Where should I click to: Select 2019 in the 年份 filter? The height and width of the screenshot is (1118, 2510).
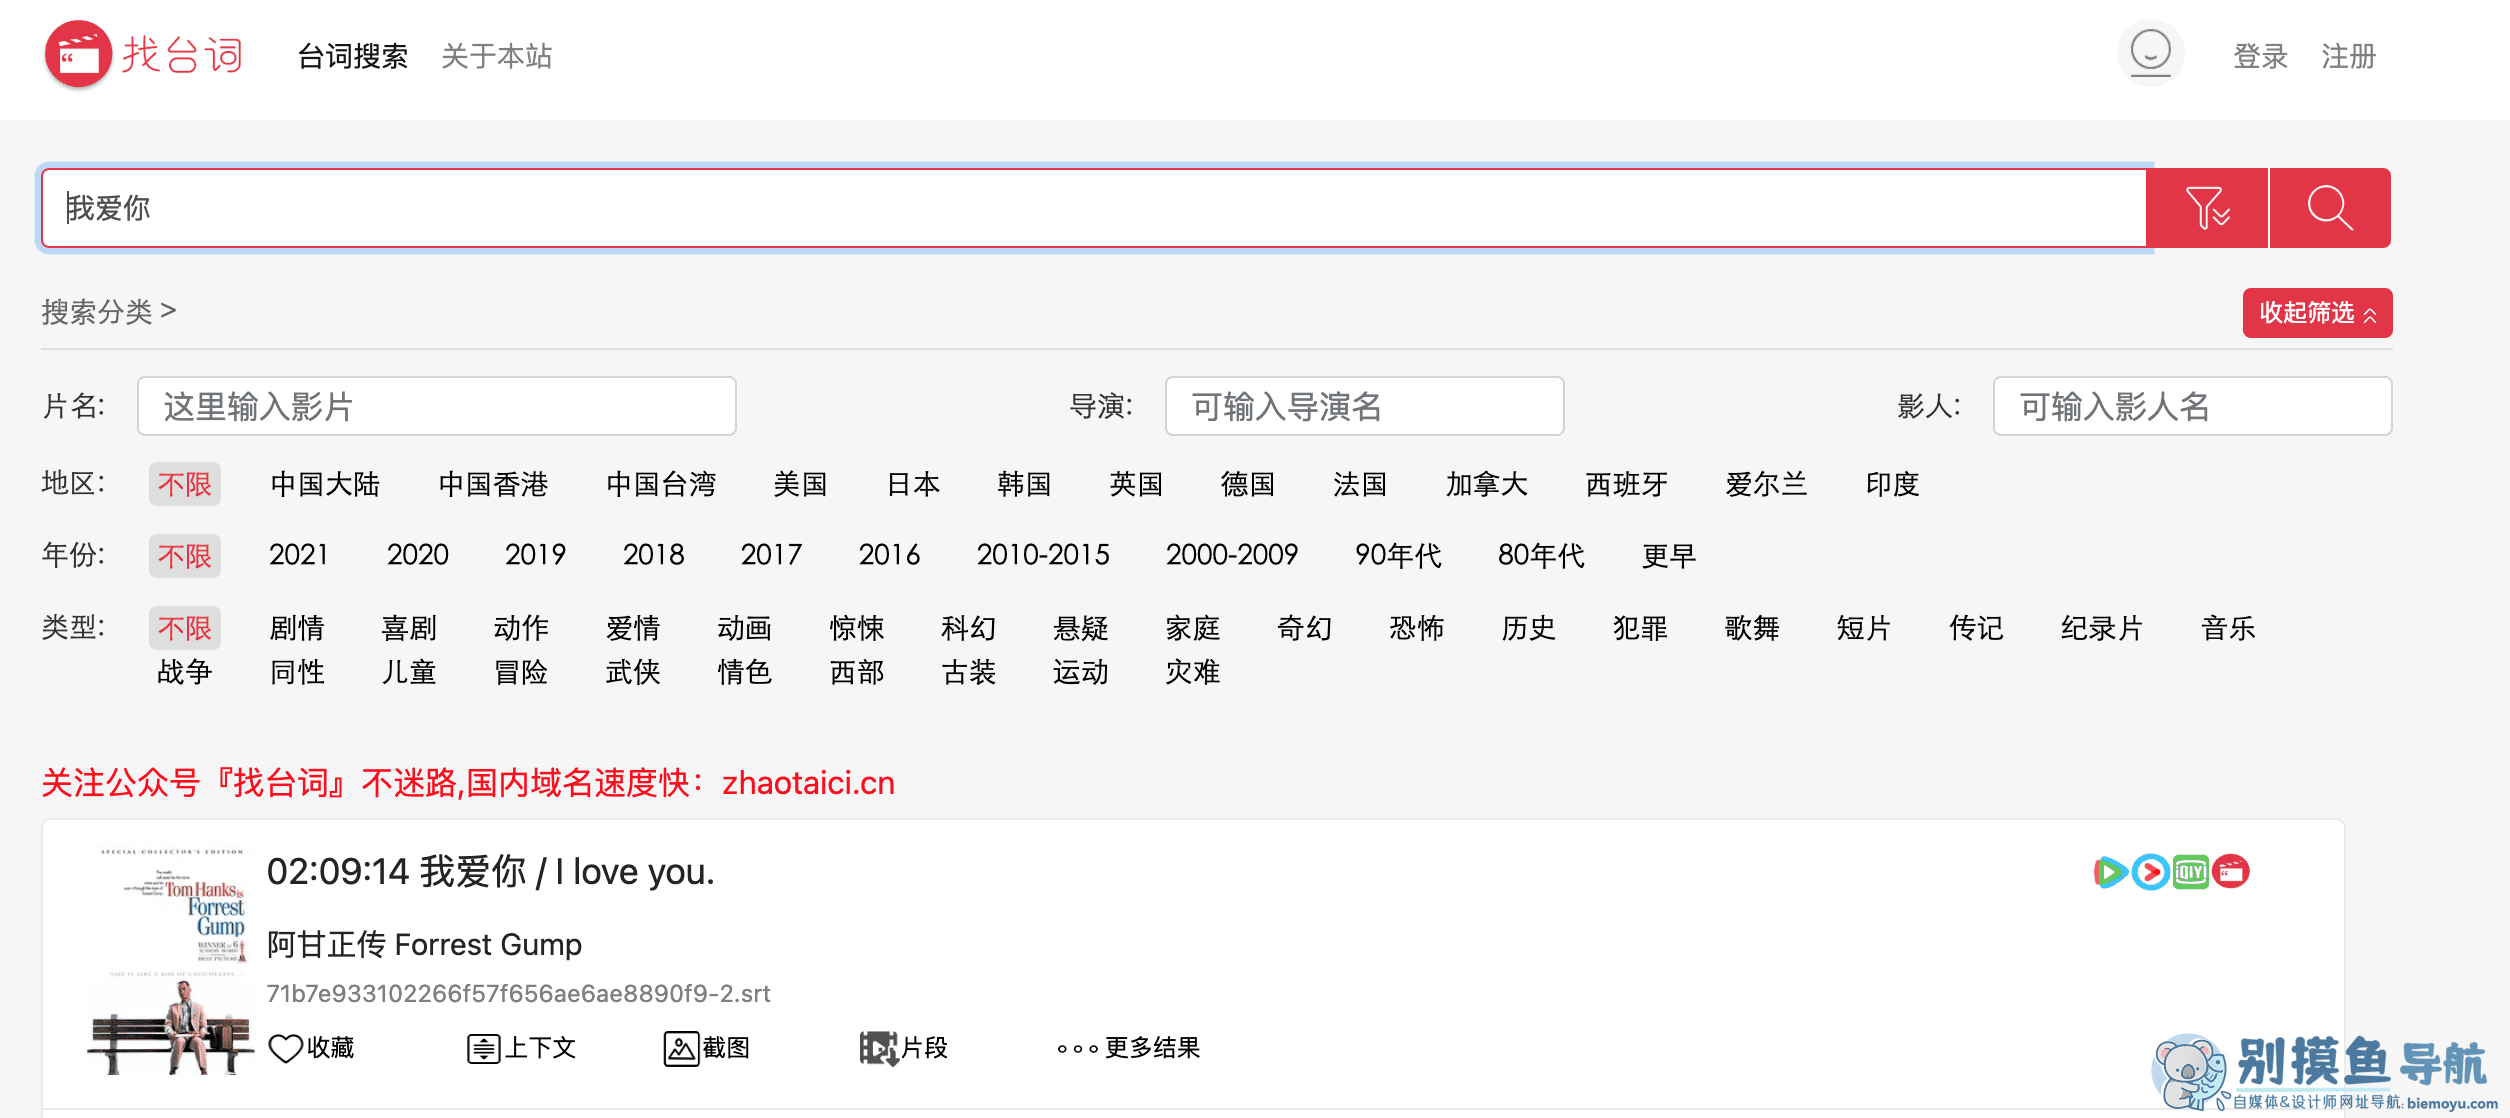(536, 555)
